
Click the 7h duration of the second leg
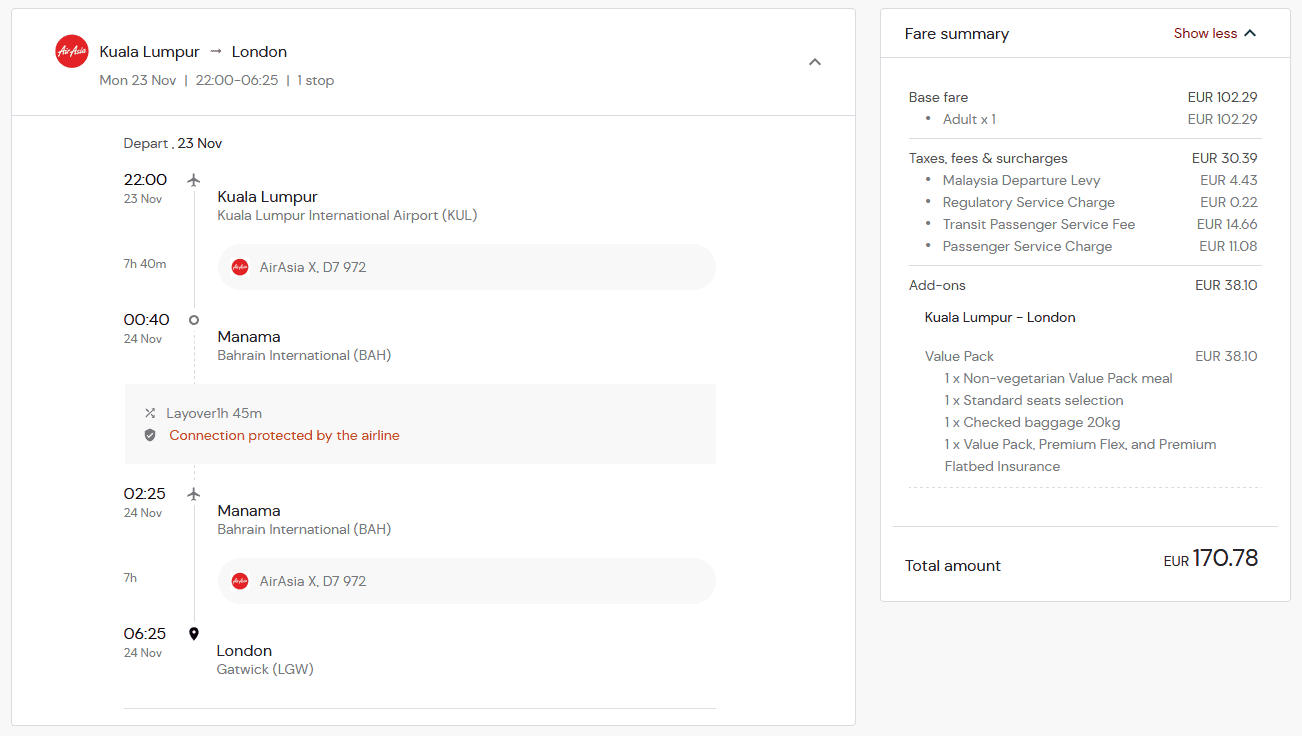click(130, 578)
